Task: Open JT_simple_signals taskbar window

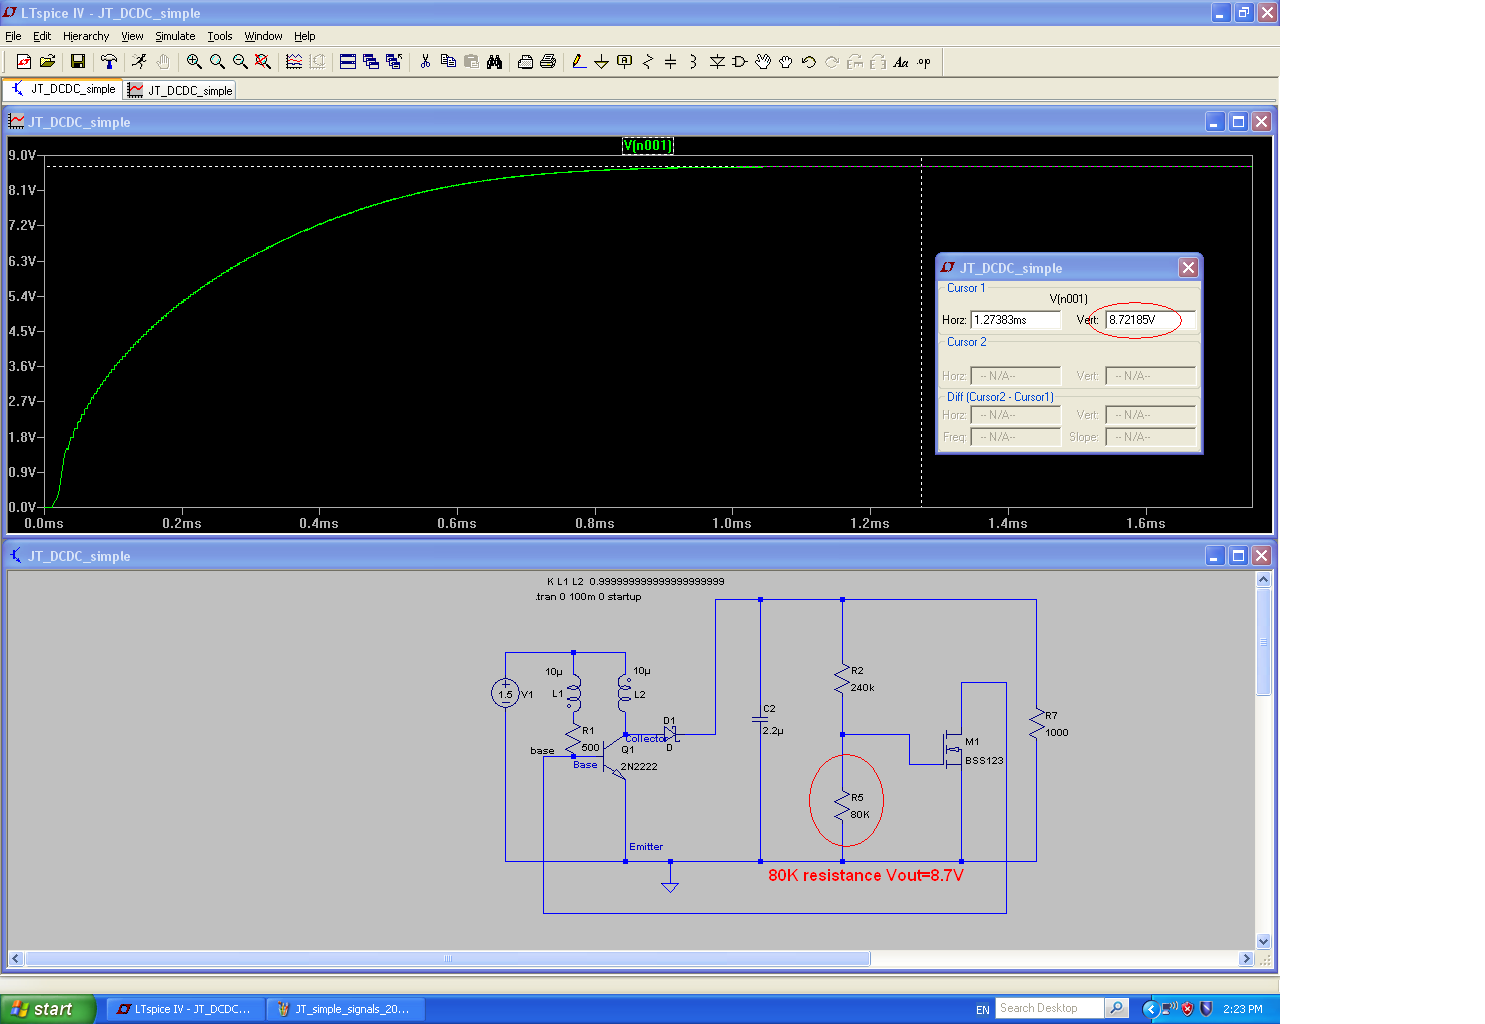Action: [x=345, y=1009]
